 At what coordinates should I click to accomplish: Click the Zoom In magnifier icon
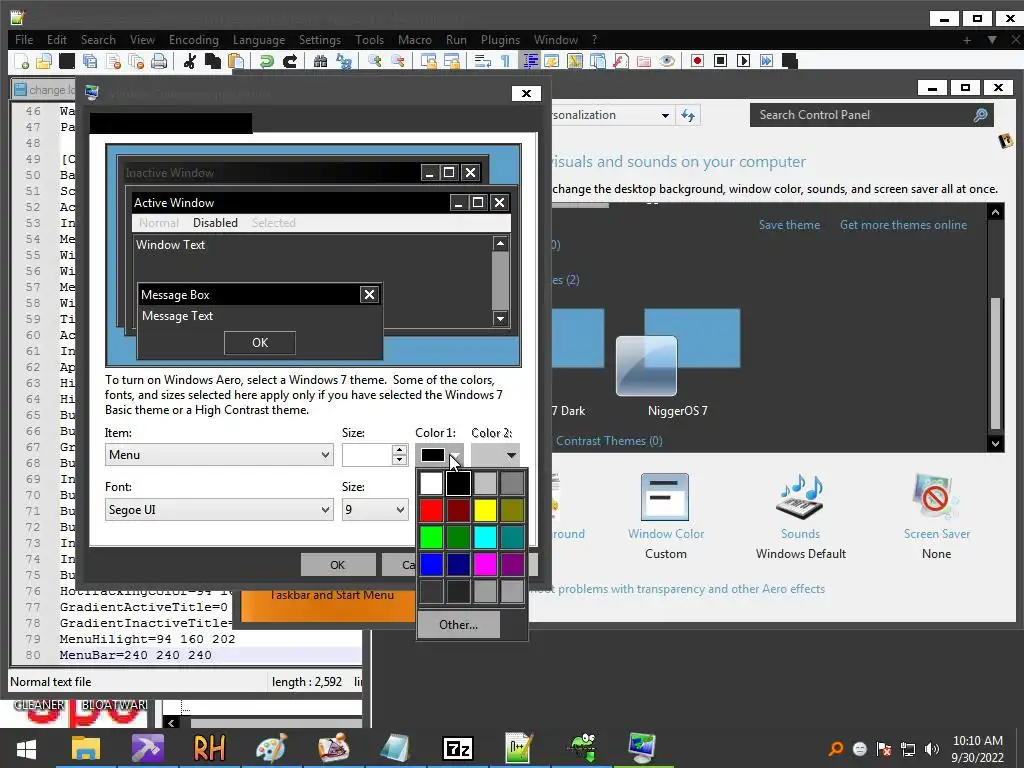click(x=374, y=61)
